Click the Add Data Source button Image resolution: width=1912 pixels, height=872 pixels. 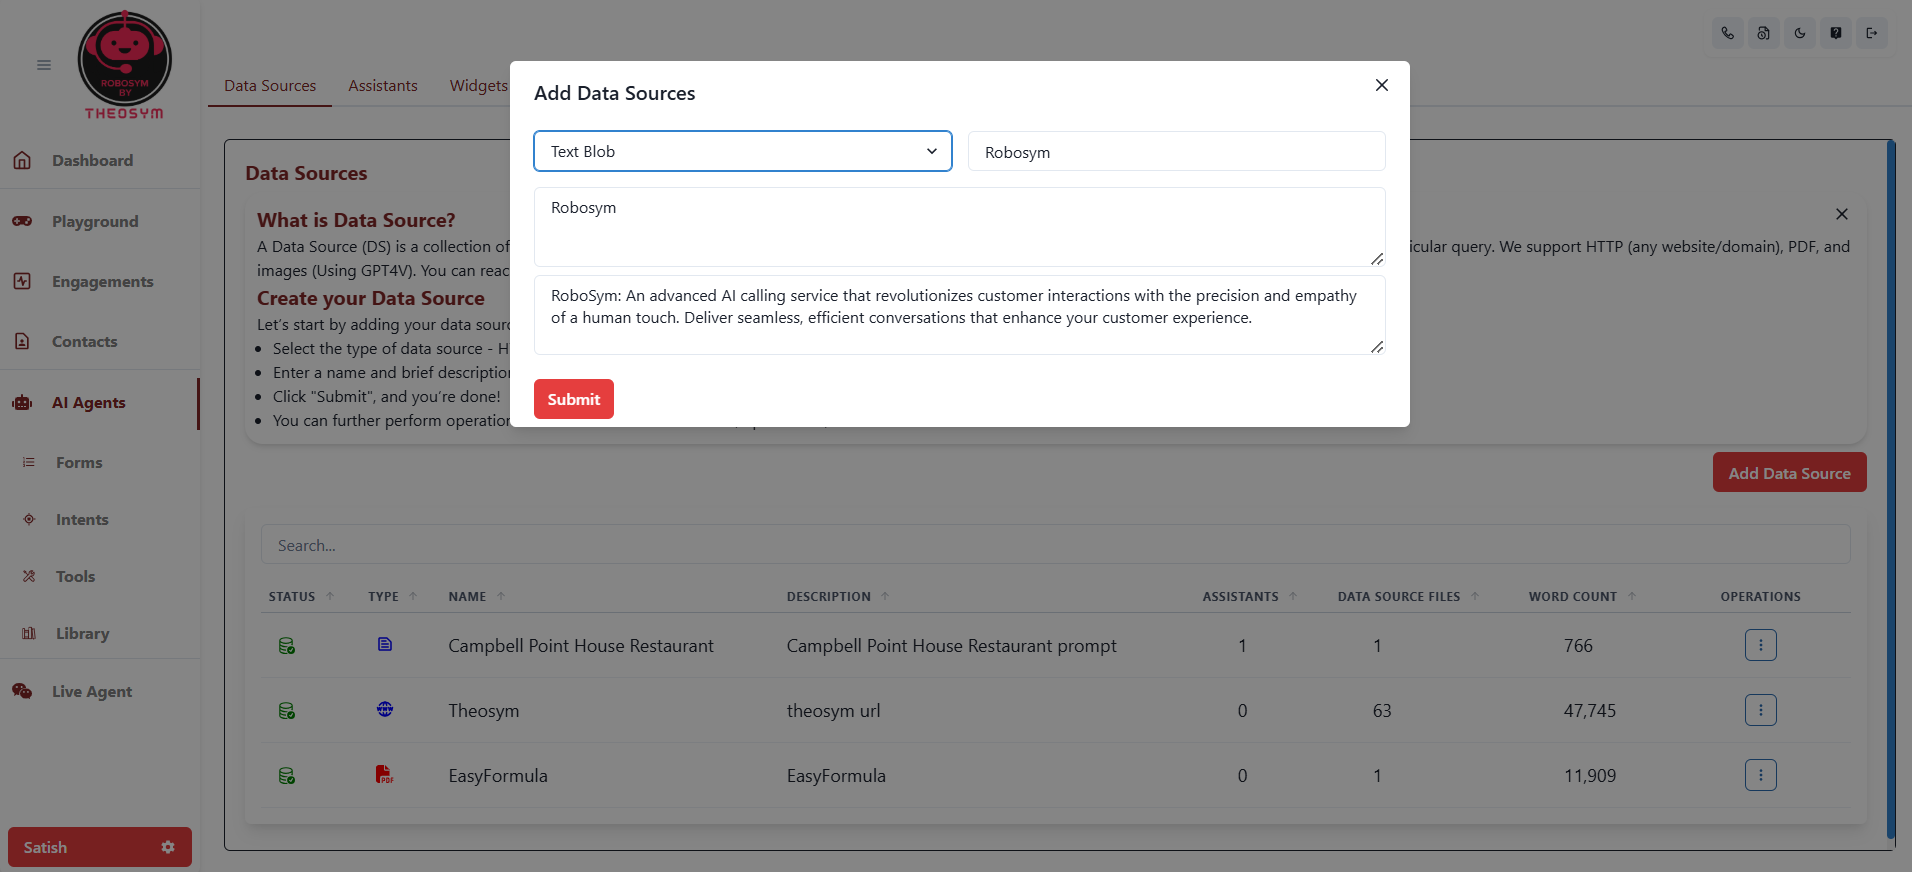(x=1790, y=473)
